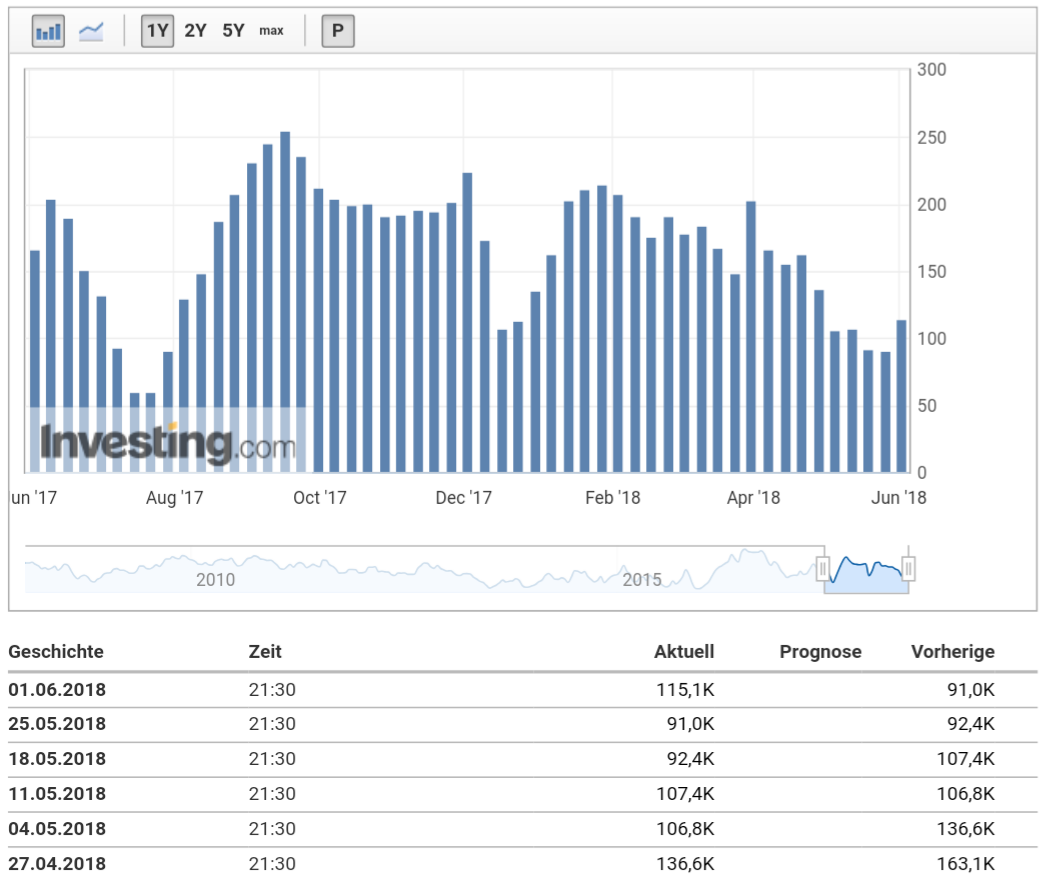Image resolution: width=1055 pixels, height=887 pixels.
Task: Click the right handle of the range navigator
Action: coord(908,569)
